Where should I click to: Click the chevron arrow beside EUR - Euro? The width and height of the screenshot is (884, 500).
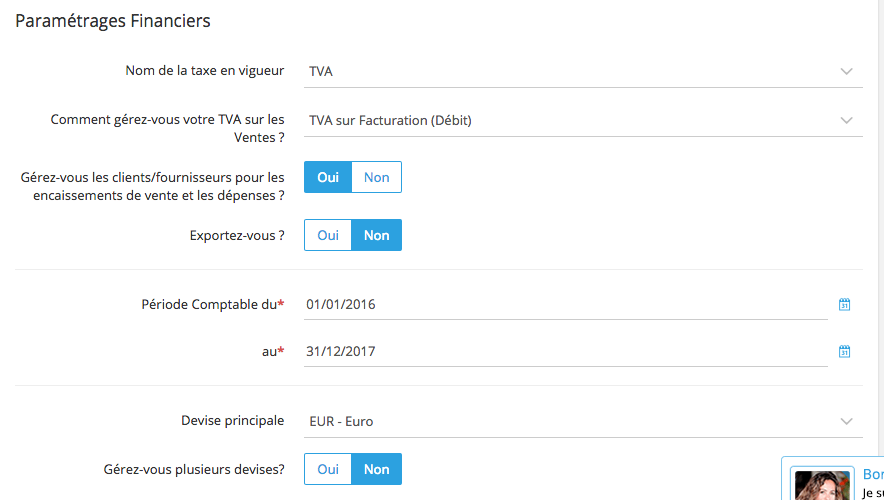coord(846,422)
